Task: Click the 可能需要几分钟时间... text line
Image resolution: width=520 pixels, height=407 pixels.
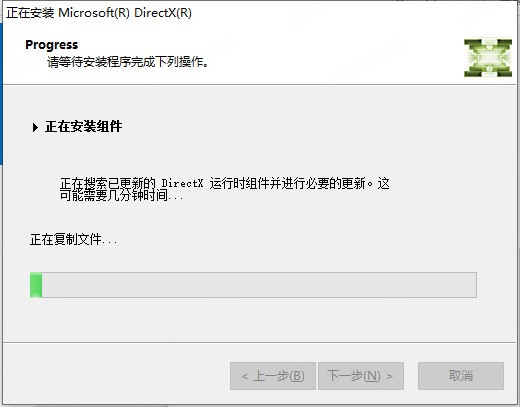Action: pos(122,195)
